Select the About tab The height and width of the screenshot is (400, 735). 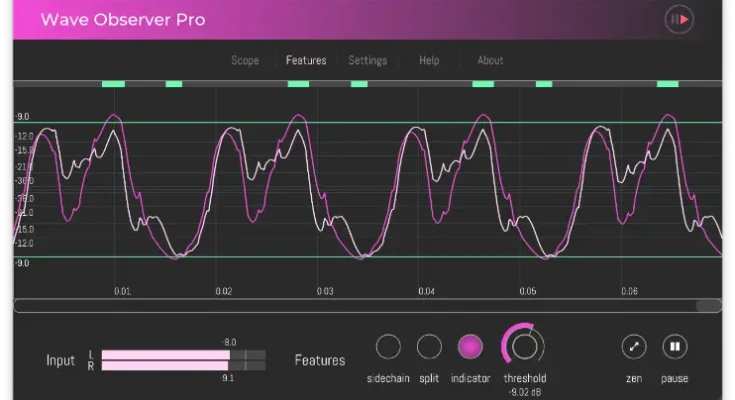490,60
